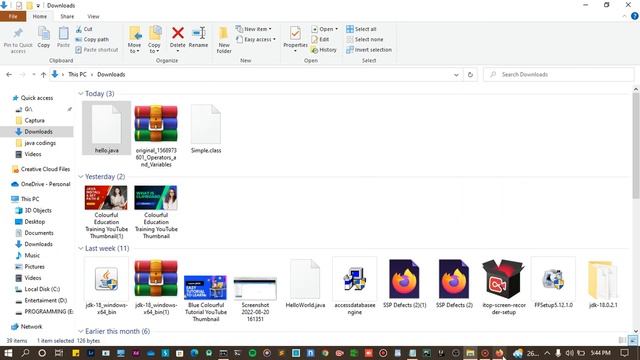This screenshot has width=640, height=360.
Task: Open the Move to dropdown
Action: pos(134,40)
